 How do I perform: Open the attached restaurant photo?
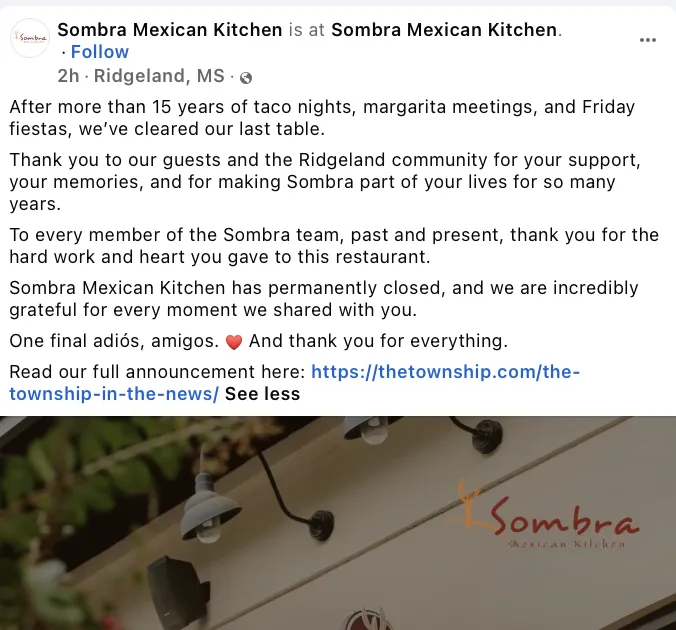(338, 523)
